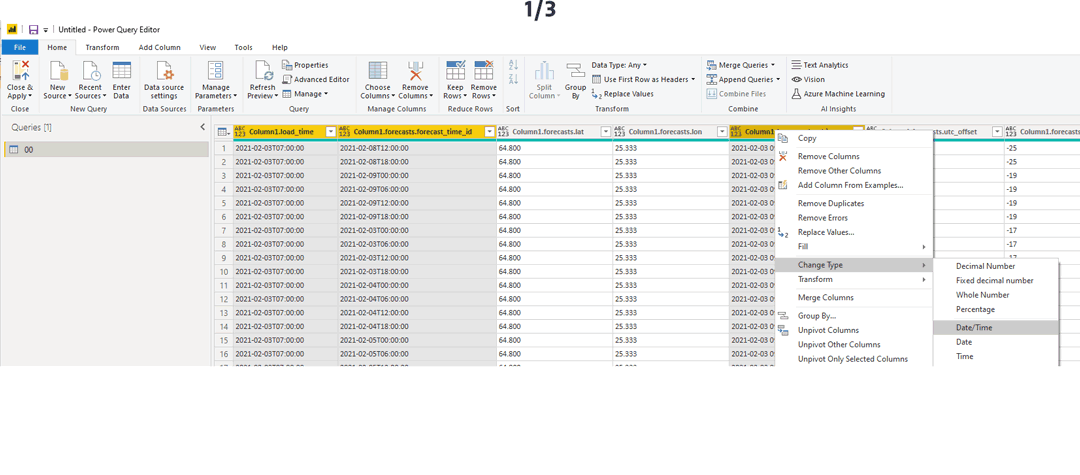
Task: Click Text Analytics
Action: [820, 65]
